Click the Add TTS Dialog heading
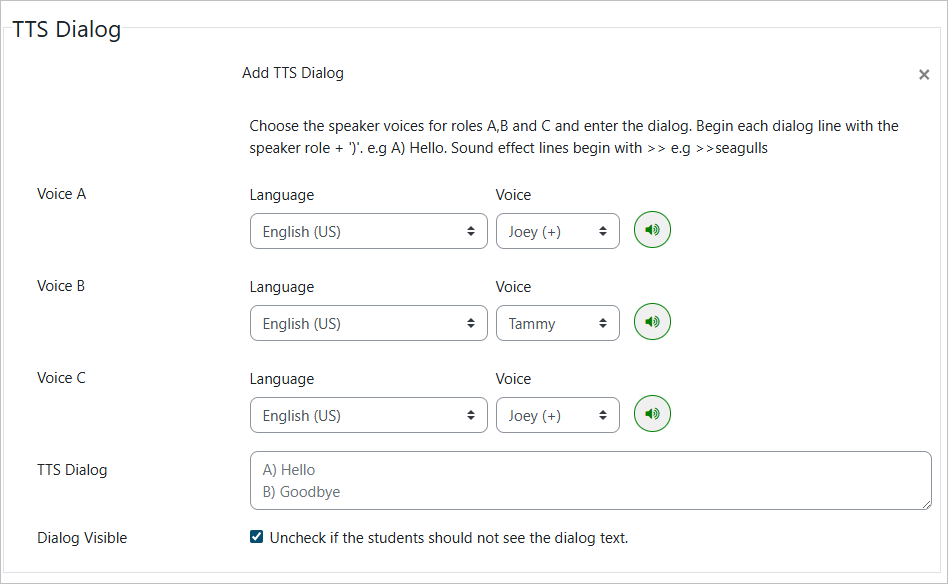 click(x=293, y=73)
